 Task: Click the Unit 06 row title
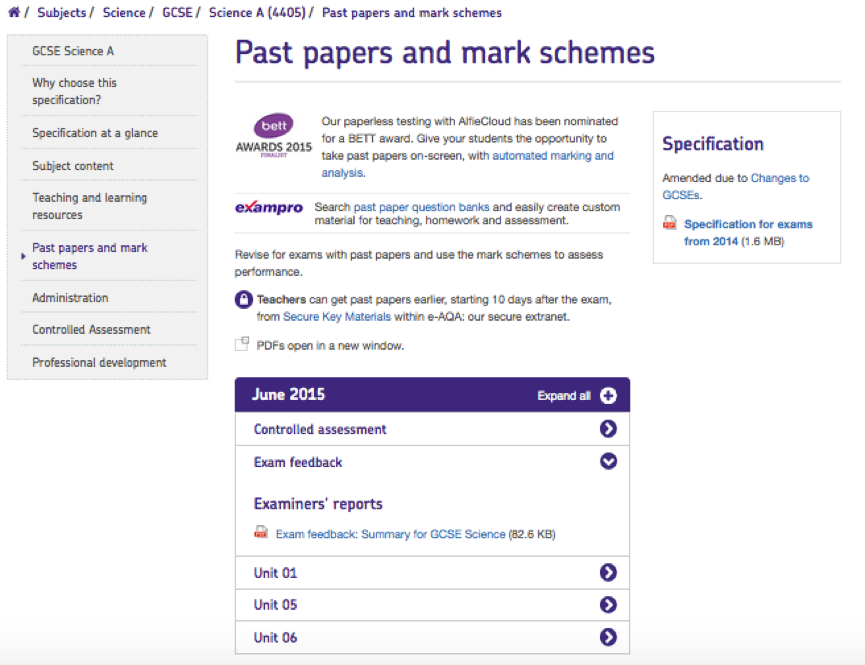[275, 637]
